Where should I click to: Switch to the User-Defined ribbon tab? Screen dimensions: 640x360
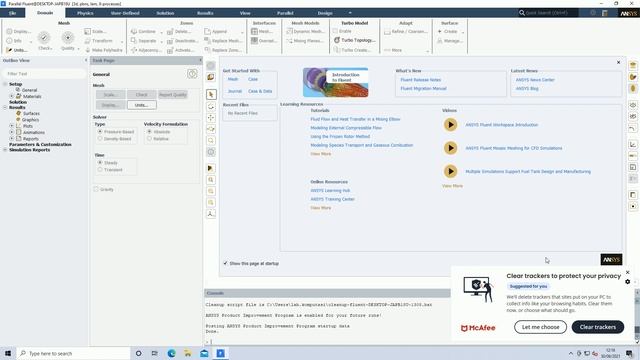(125, 13)
